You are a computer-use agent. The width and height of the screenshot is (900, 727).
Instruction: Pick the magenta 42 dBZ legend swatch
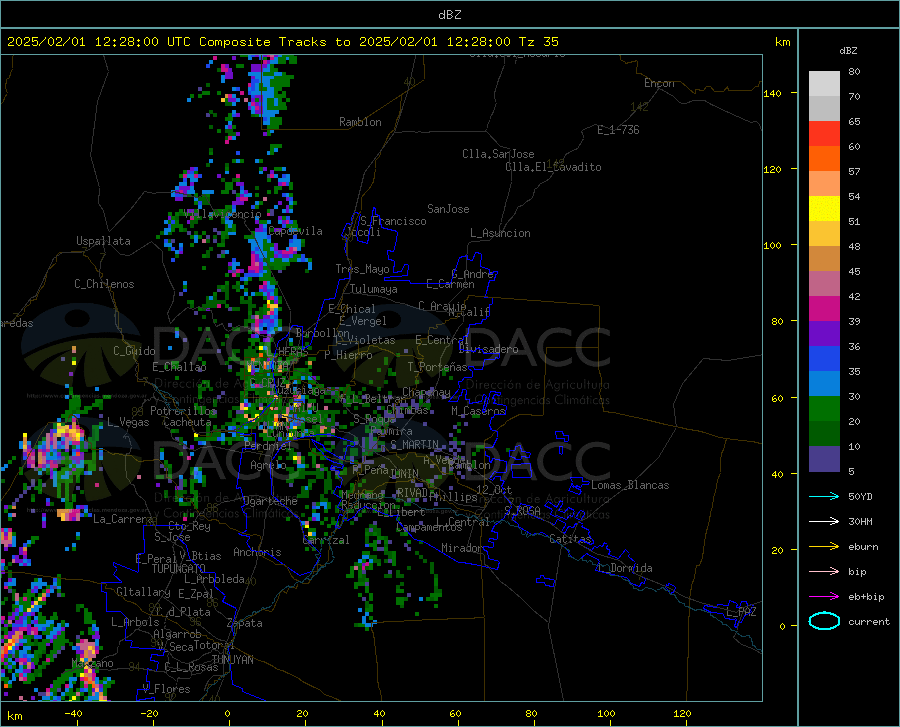[824, 309]
